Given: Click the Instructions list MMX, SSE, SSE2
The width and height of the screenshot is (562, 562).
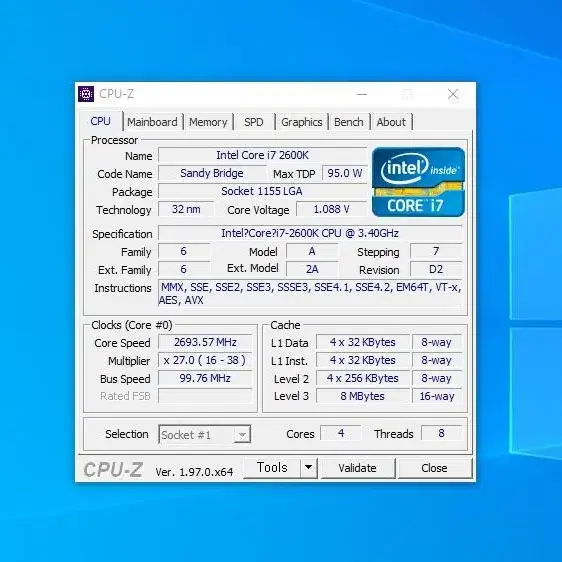Looking at the screenshot, I should (x=310, y=294).
